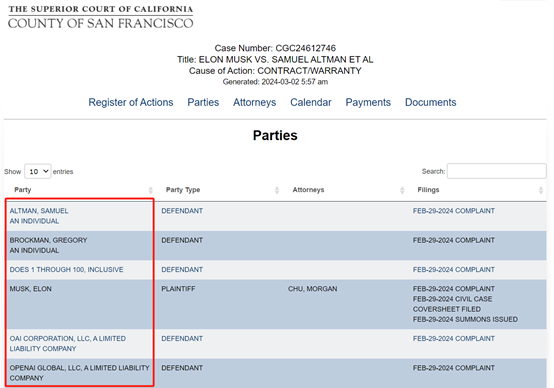Viewport: 554px width, 388px height.
Task: Open the Show entries count dropdown
Action: click(38, 171)
